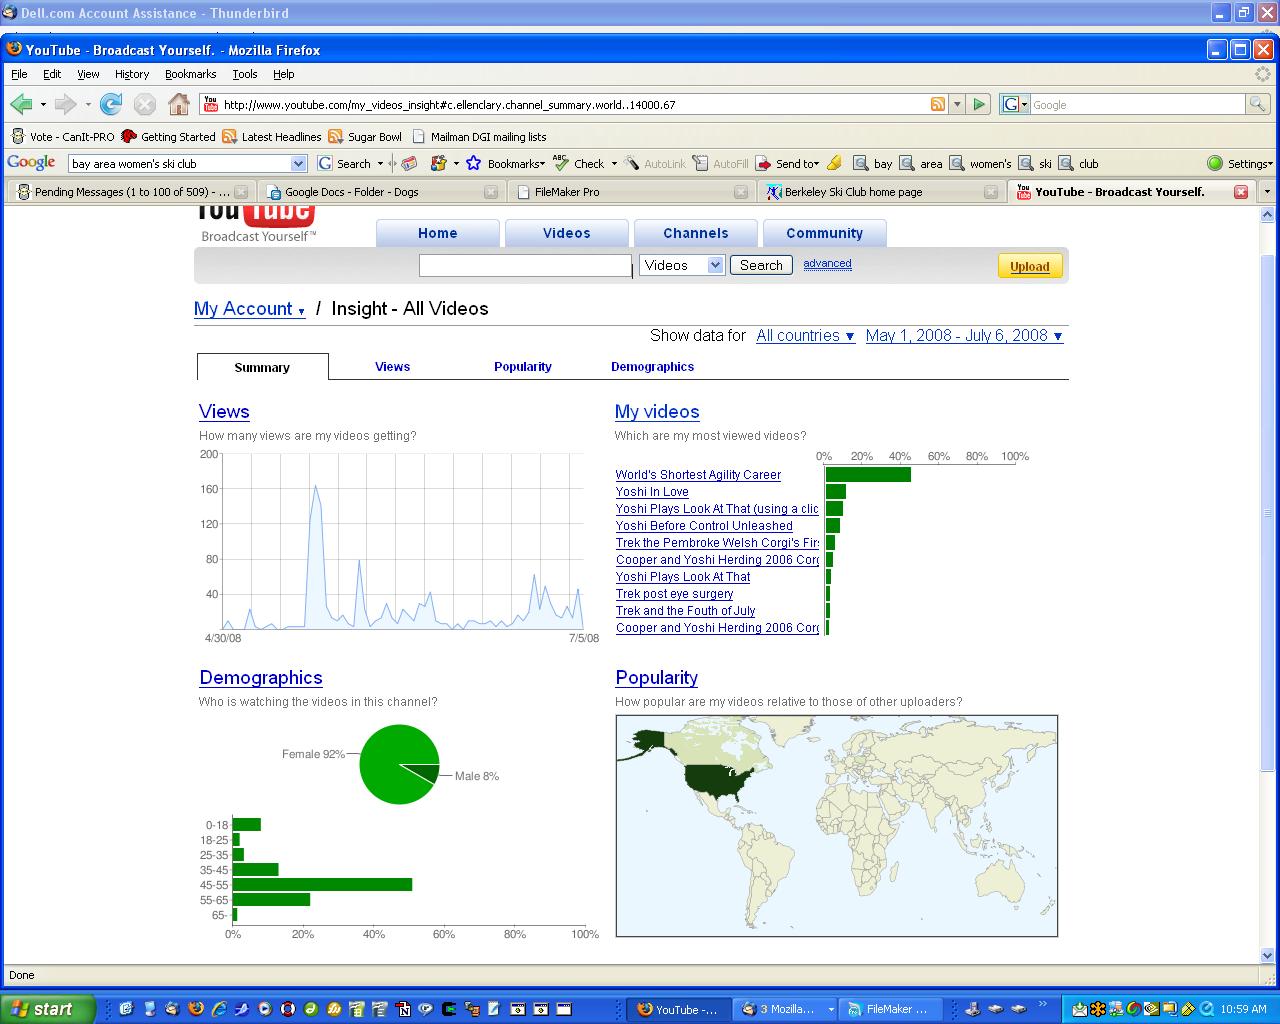This screenshot has width=1280, height=1024.
Task: Open the Videos search type dropdown
Action: pos(682,265)
